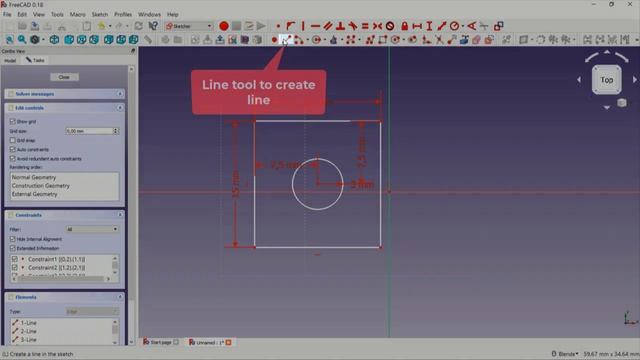Uncheck the Constraint1 checkbox
Screen dimensions: 640x360
[15, 259]
